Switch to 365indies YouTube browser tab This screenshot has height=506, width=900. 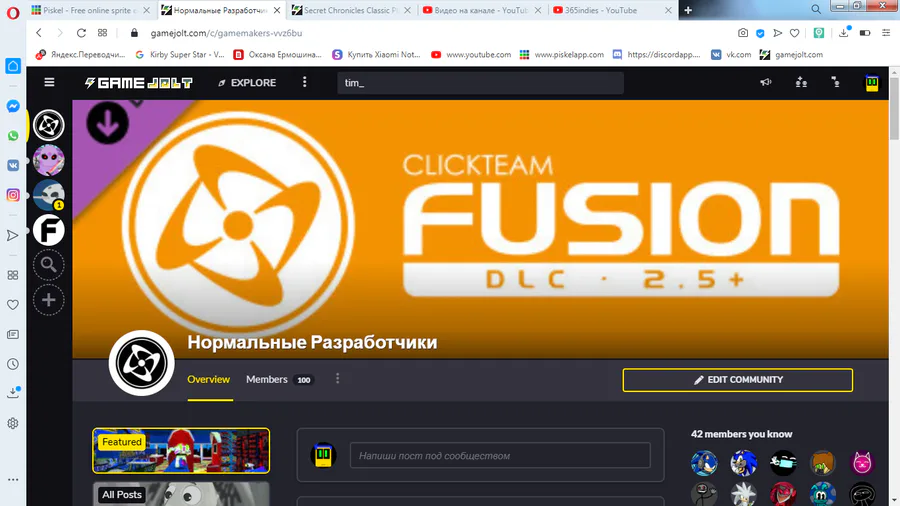(x=612, y=10)
